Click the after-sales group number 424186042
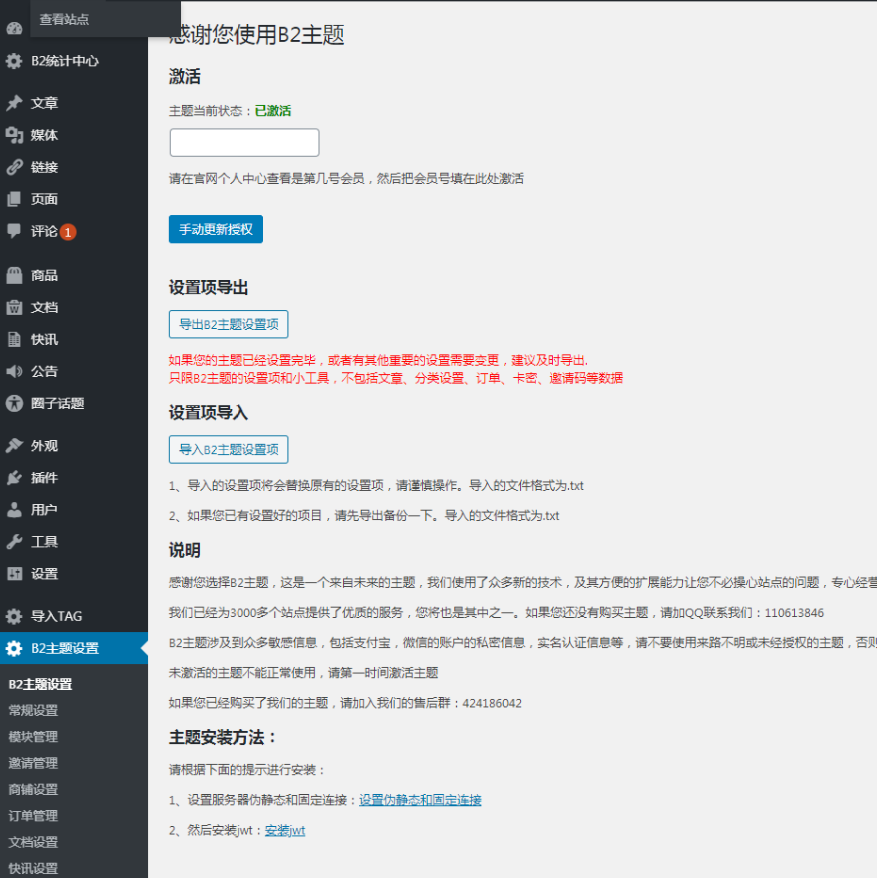 click(492, 703)
